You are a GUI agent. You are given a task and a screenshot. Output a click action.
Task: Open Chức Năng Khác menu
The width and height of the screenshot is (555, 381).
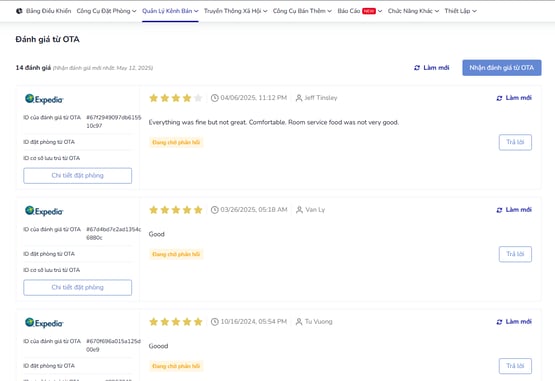pyautogui.click(x=413, y=11)
